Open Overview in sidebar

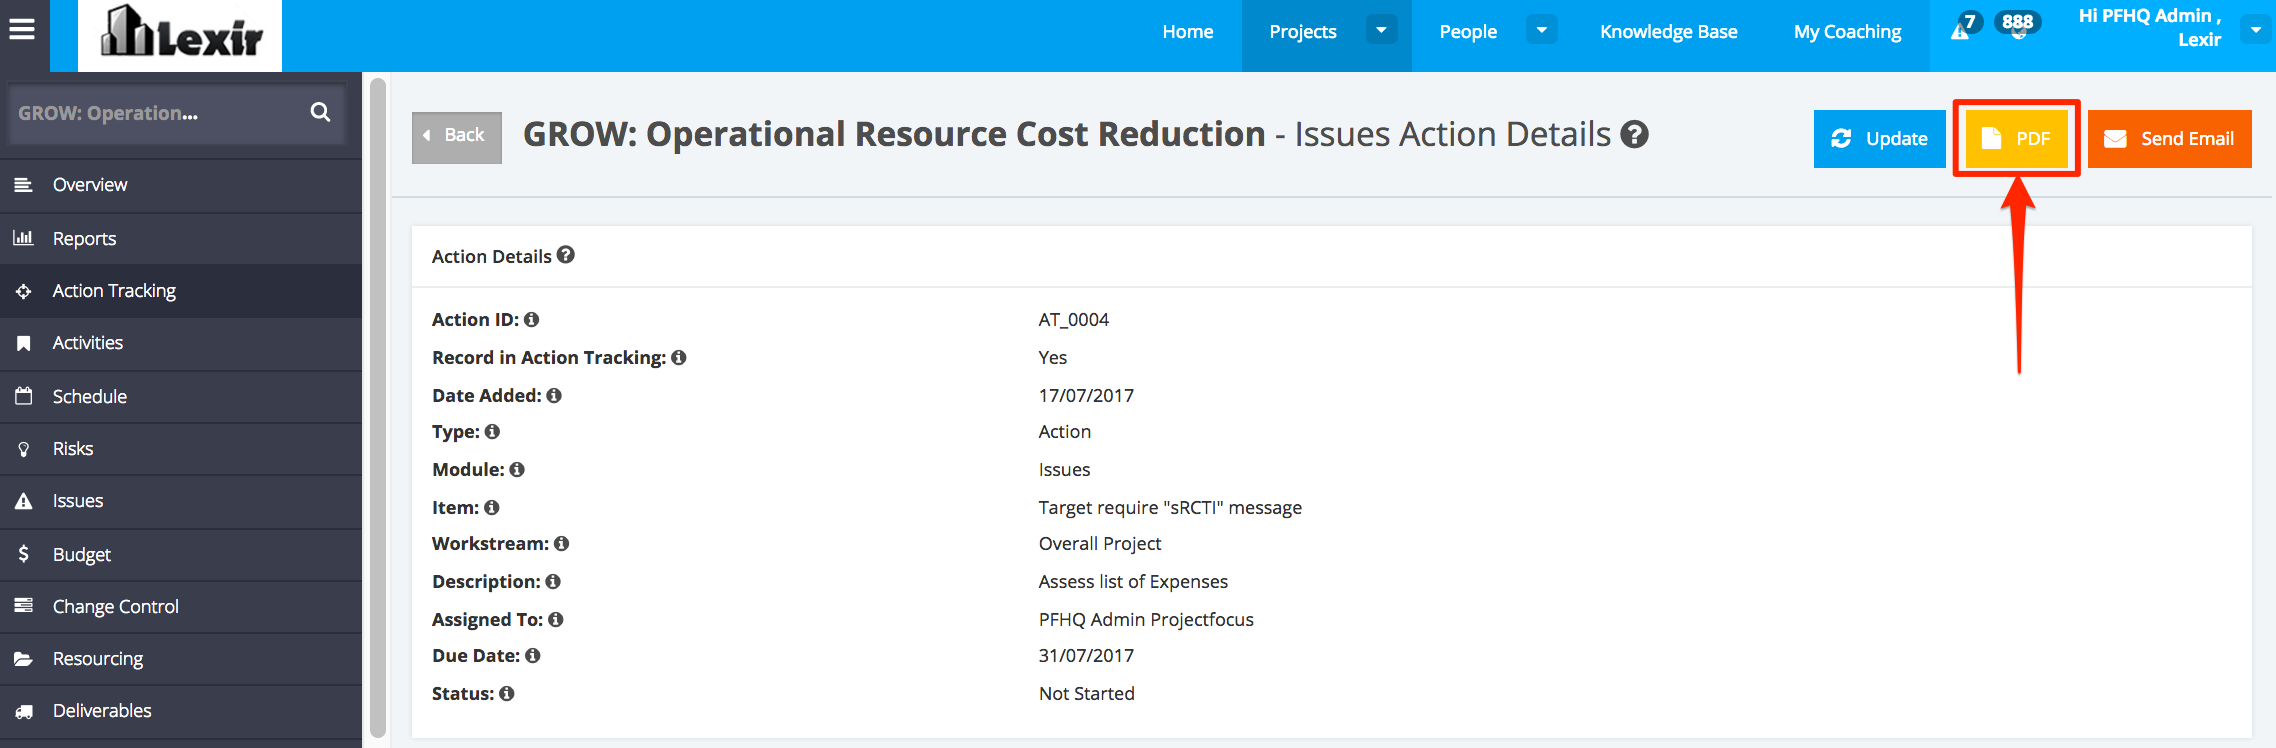tap(181, 185)
